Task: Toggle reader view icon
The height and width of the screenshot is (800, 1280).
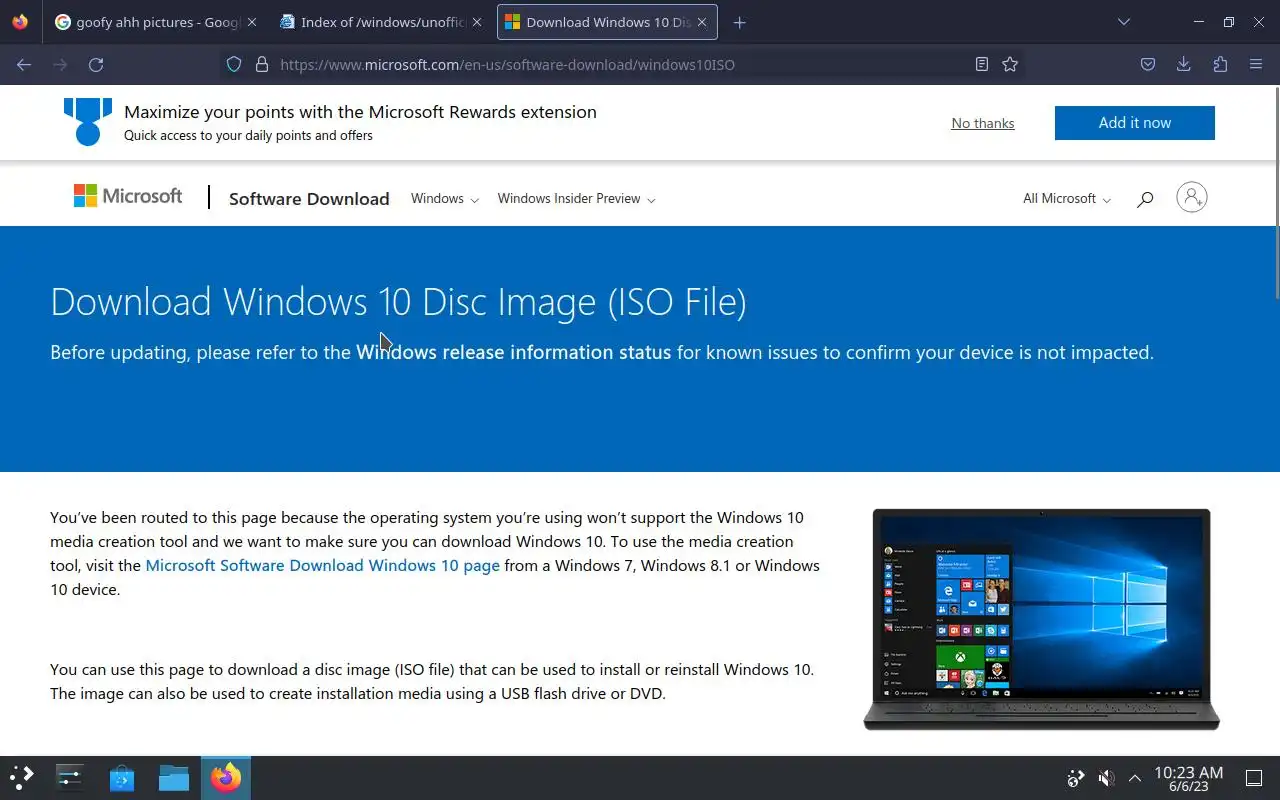Action: click(982, 64)
